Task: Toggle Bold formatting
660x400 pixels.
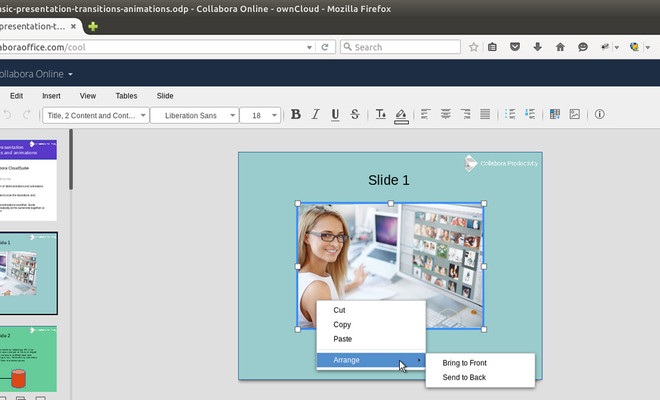Action: (x=295, y=115)
